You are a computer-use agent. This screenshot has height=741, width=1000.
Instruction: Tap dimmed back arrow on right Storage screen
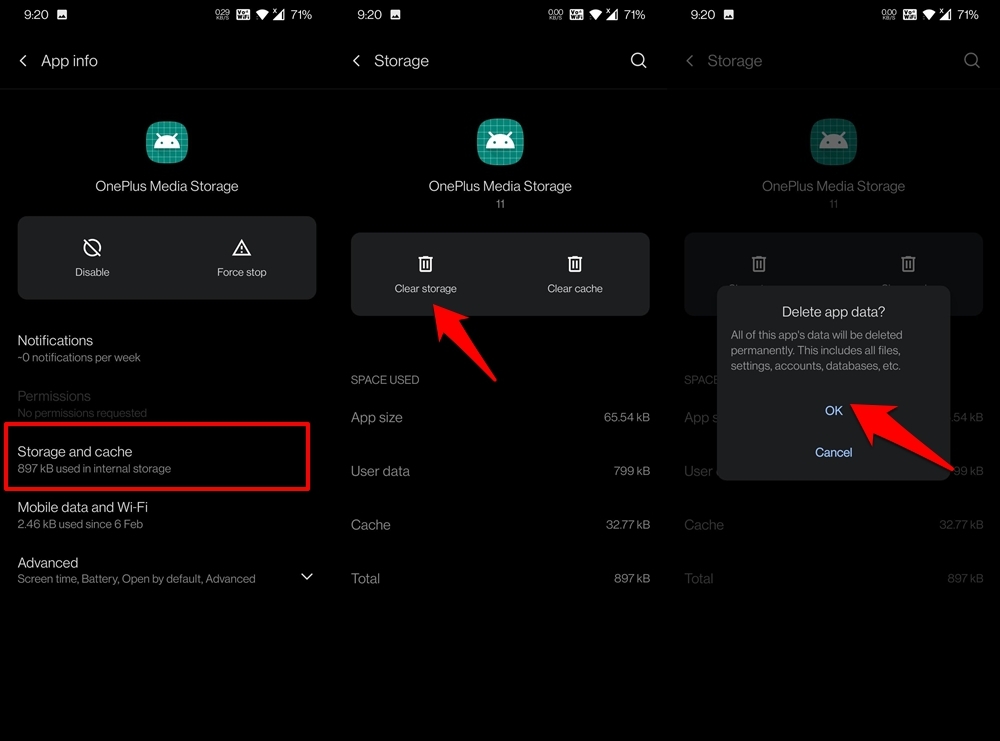point(690,61)
